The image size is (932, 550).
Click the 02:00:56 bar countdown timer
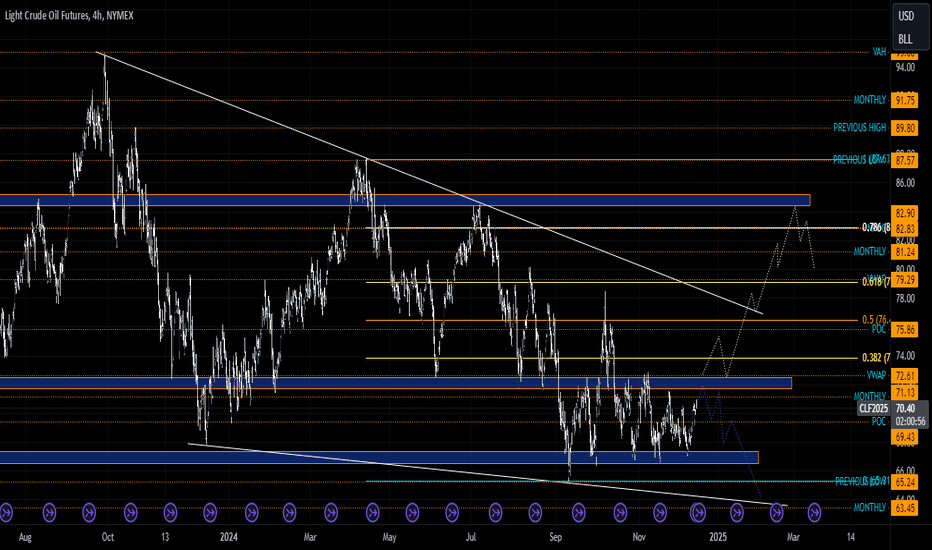click(x=910, y=422)
